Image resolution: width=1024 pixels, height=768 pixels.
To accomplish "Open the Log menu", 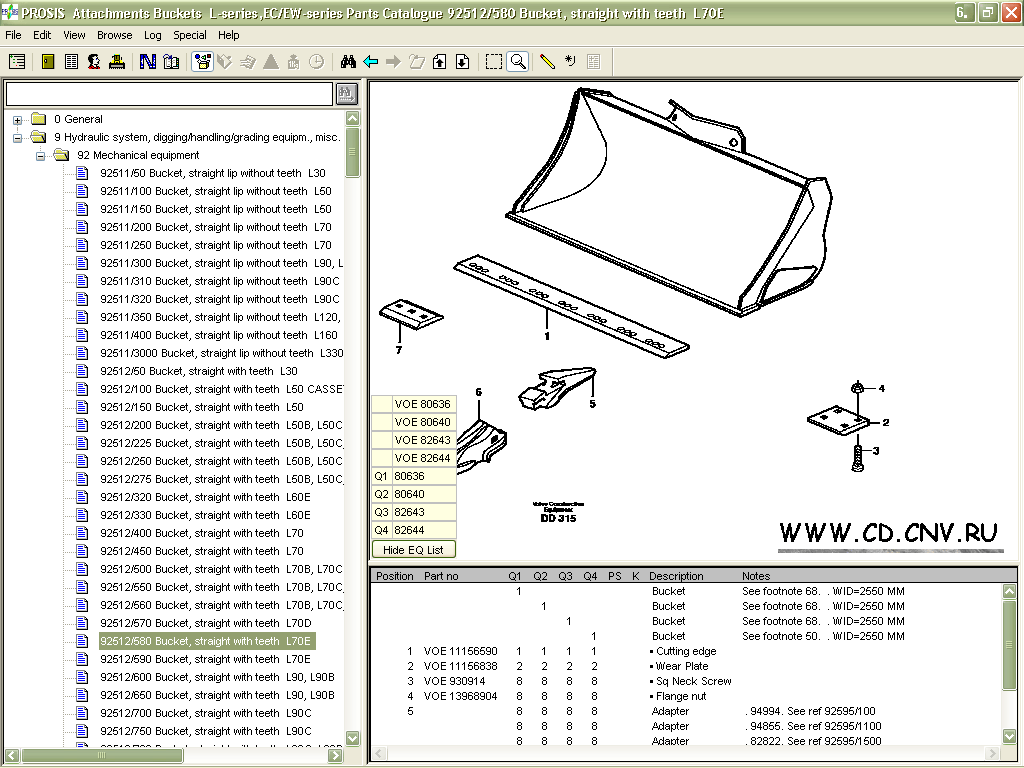I will [x=153, y=35].
